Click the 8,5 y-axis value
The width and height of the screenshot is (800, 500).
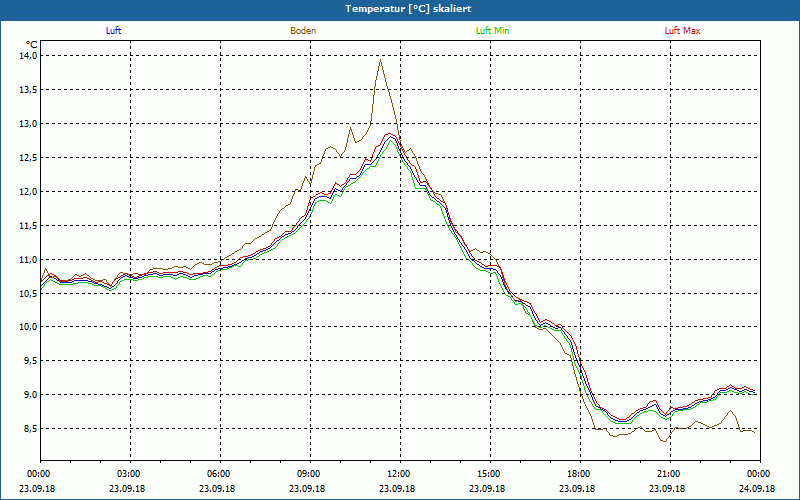(x=30, y=429)
